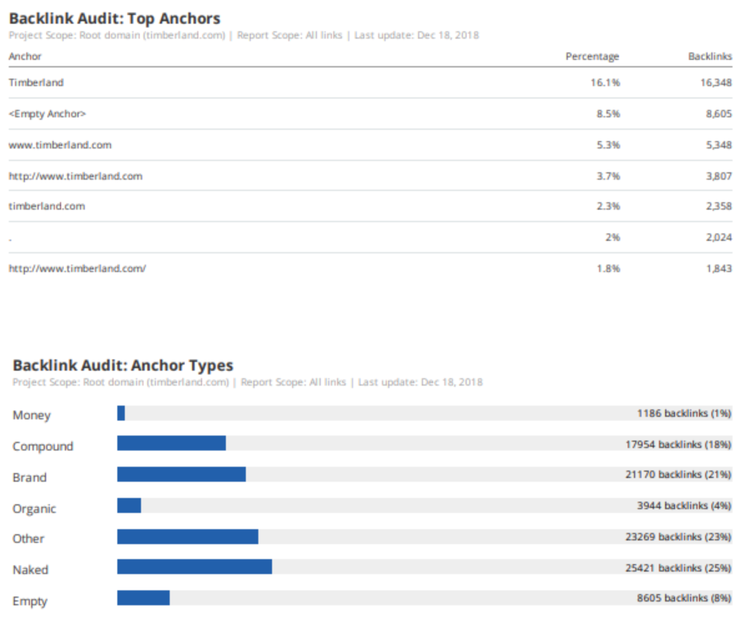The height and width of the screenshot is (634, 750).
Task: Click the 3,807 backlinks count
Action: [719, 176]
